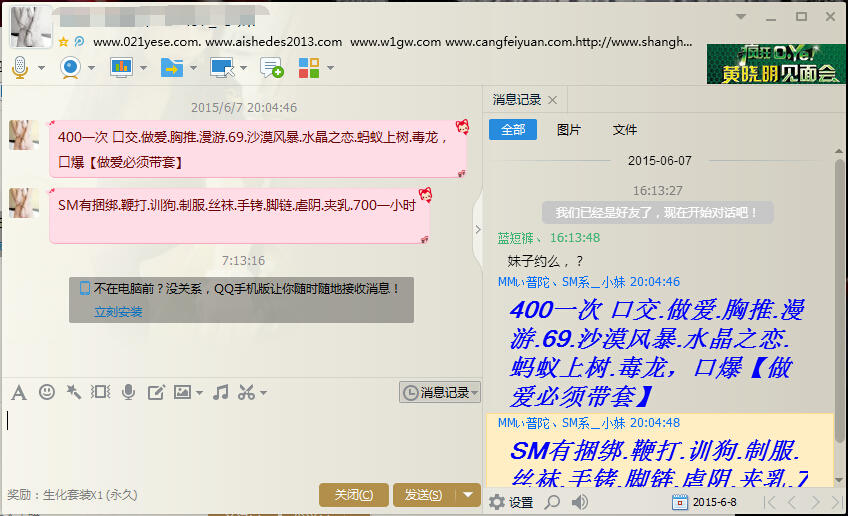Click the search magnifier in message history footer

[552, 502]
